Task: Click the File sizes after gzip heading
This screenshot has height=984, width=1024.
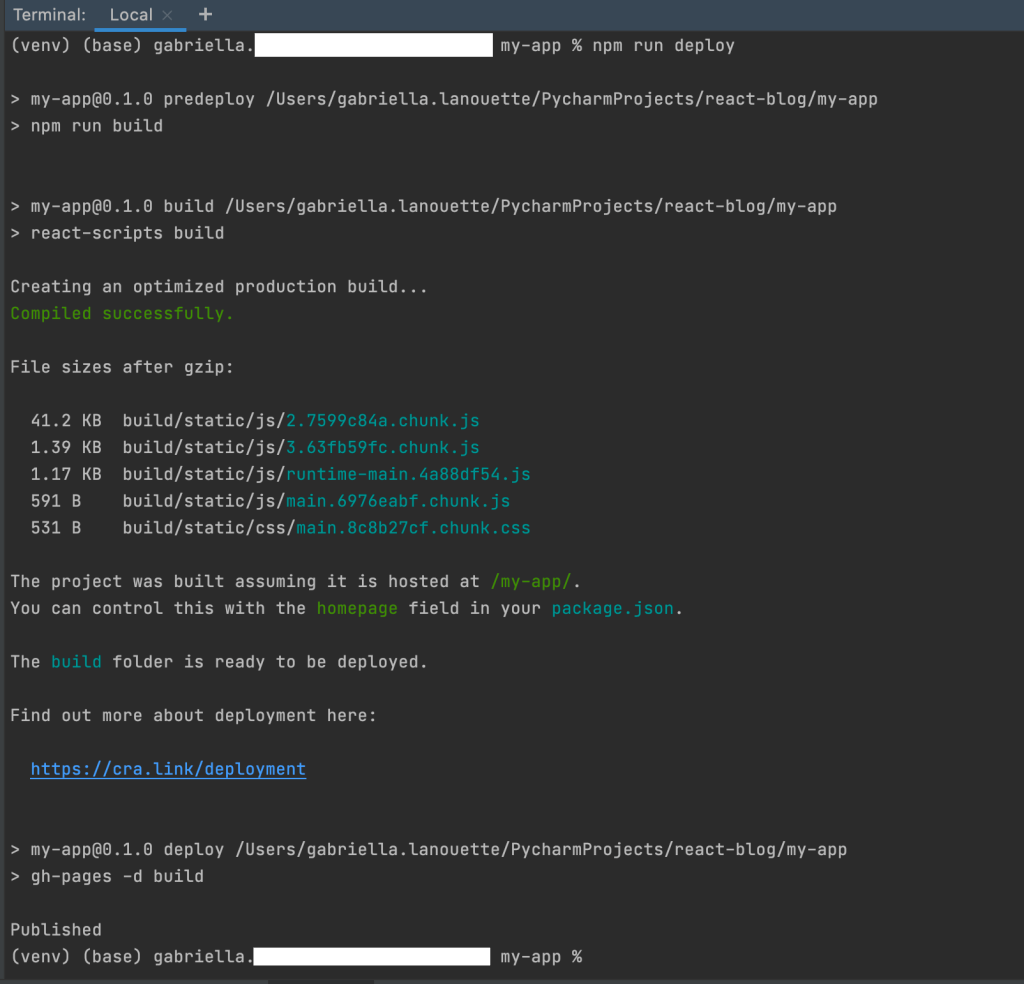Action: pos(122,367)
